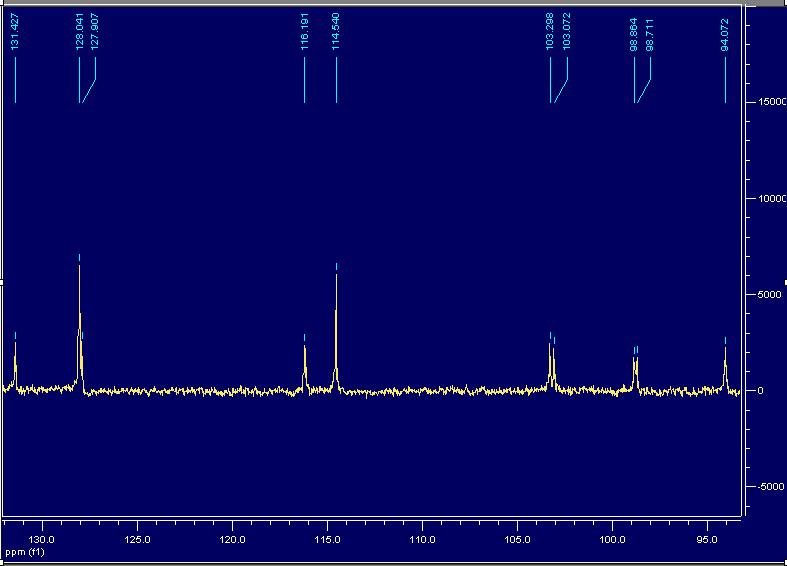Click the 115.0 tick label on ppm axis
This screenshot has width=787, height=566.
[x=327, y=540]
